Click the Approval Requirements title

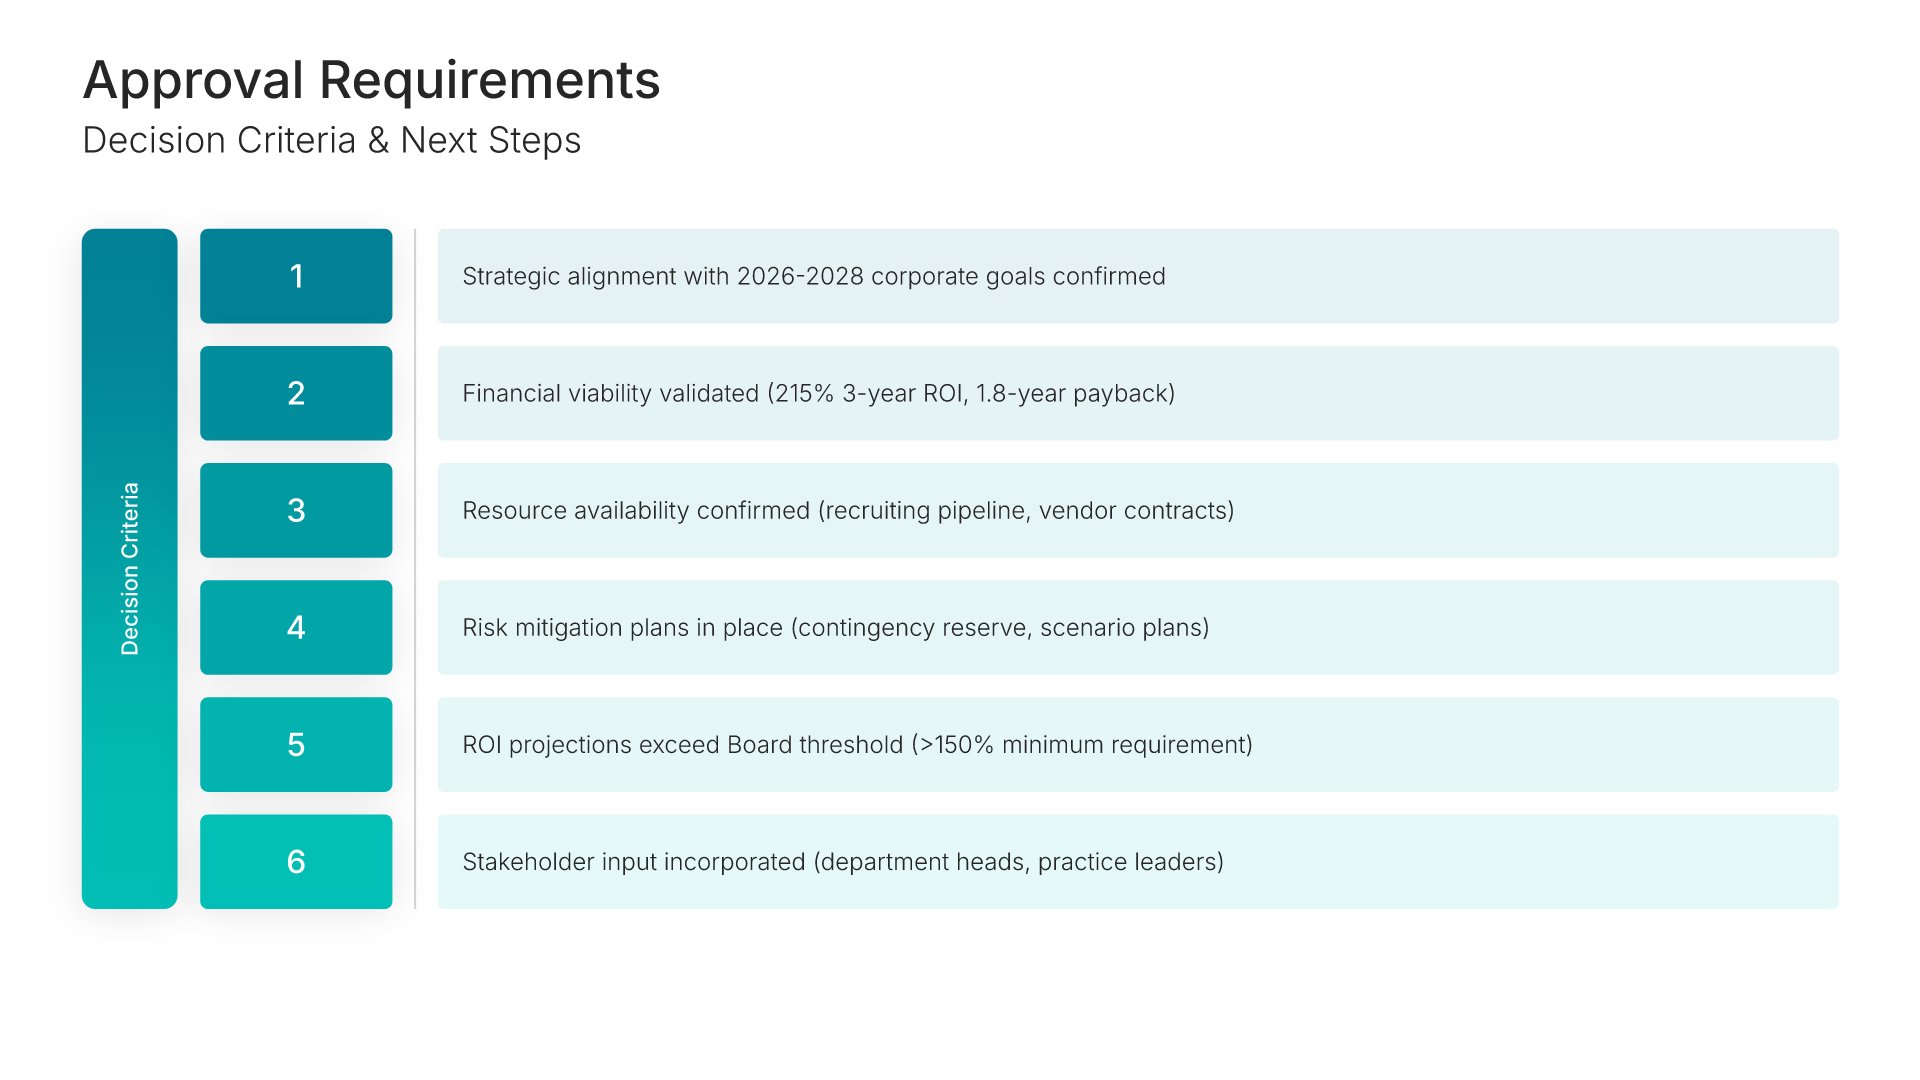[x=371, y=80]
